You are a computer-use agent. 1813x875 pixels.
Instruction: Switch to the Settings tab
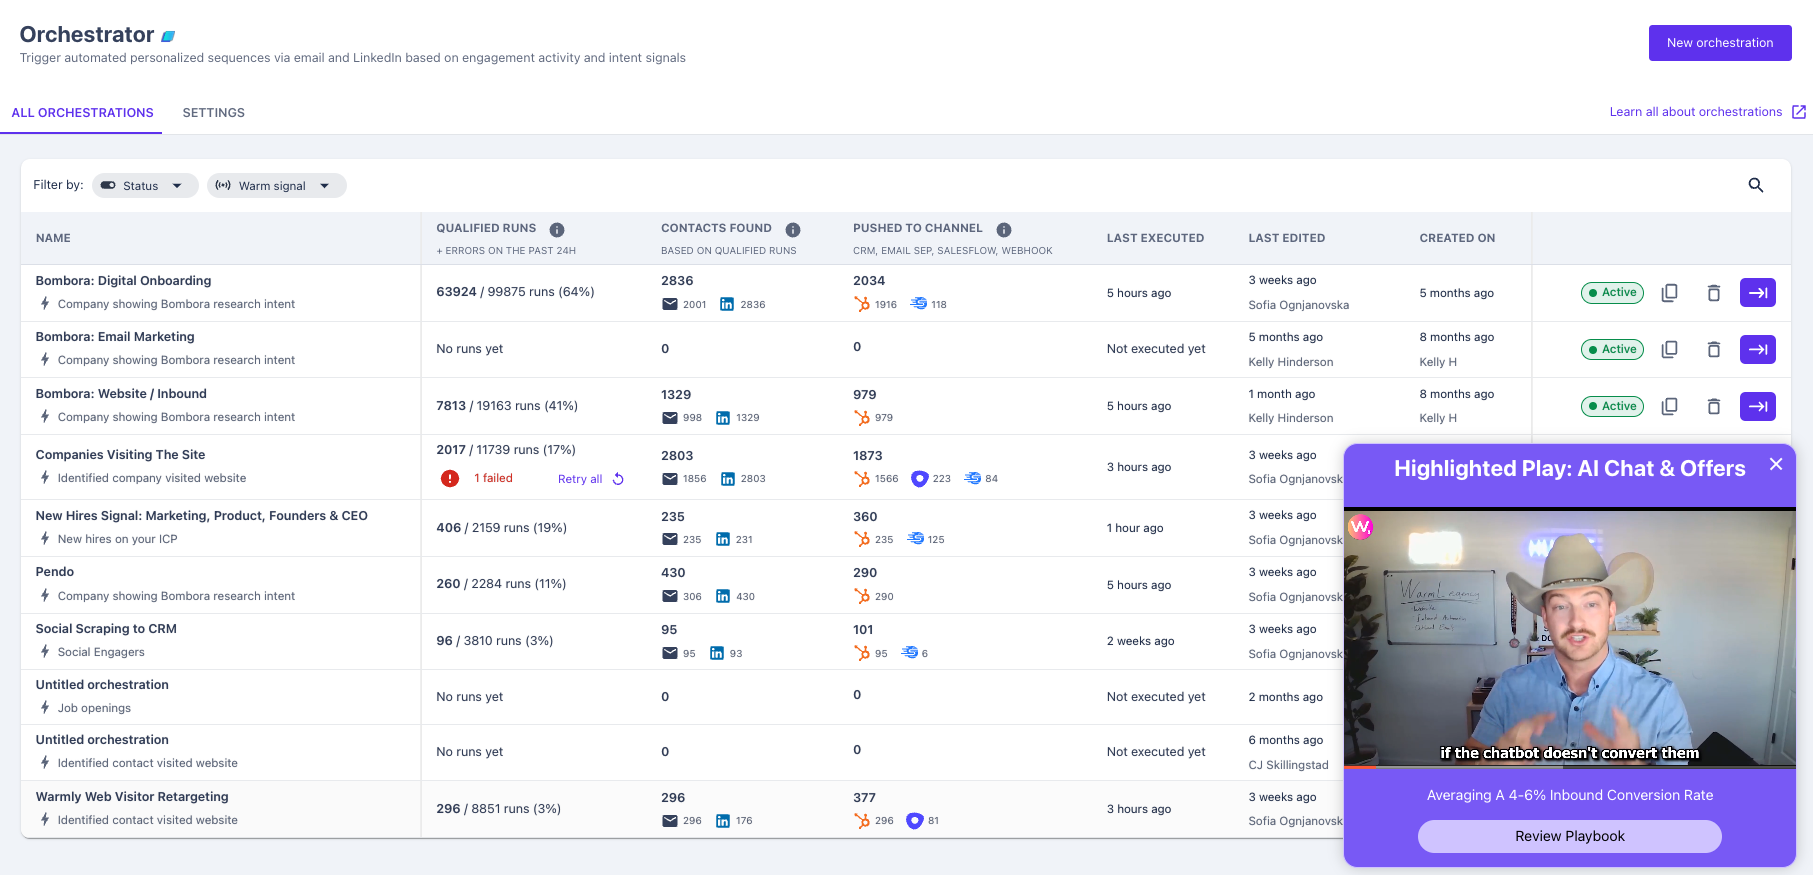click(213, 113)
